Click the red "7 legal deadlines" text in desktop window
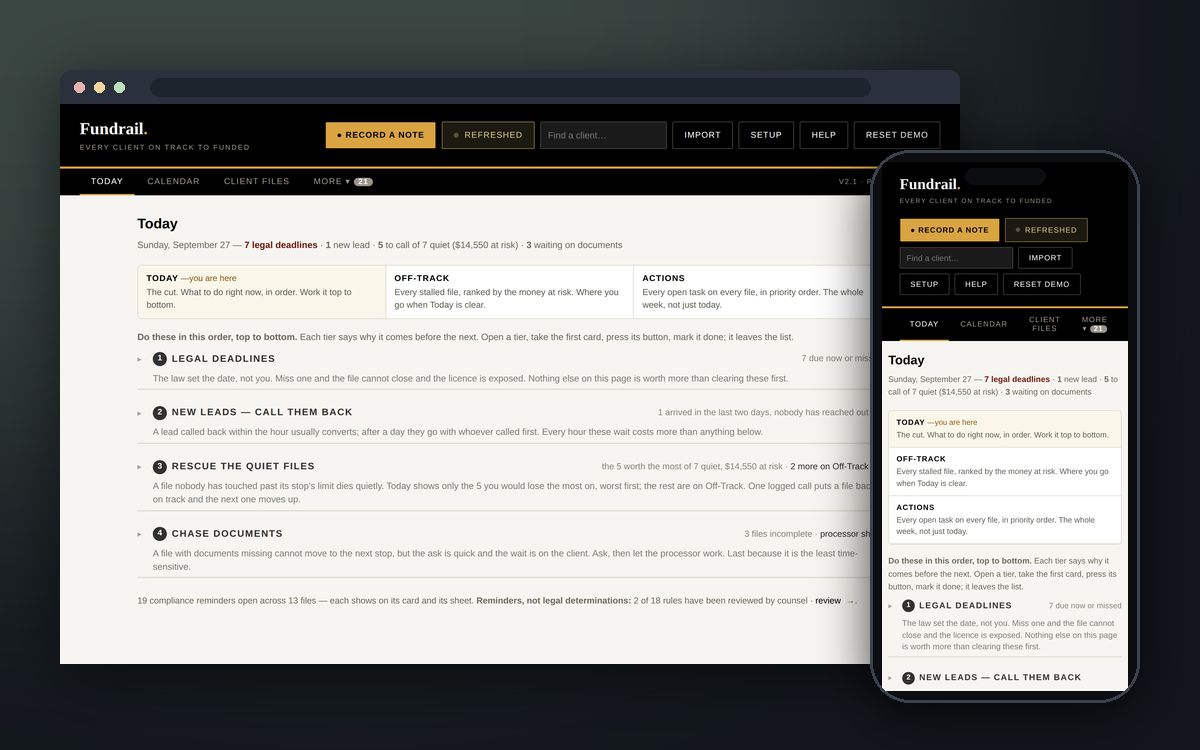 pyautogui.click(x=281, y=245)
